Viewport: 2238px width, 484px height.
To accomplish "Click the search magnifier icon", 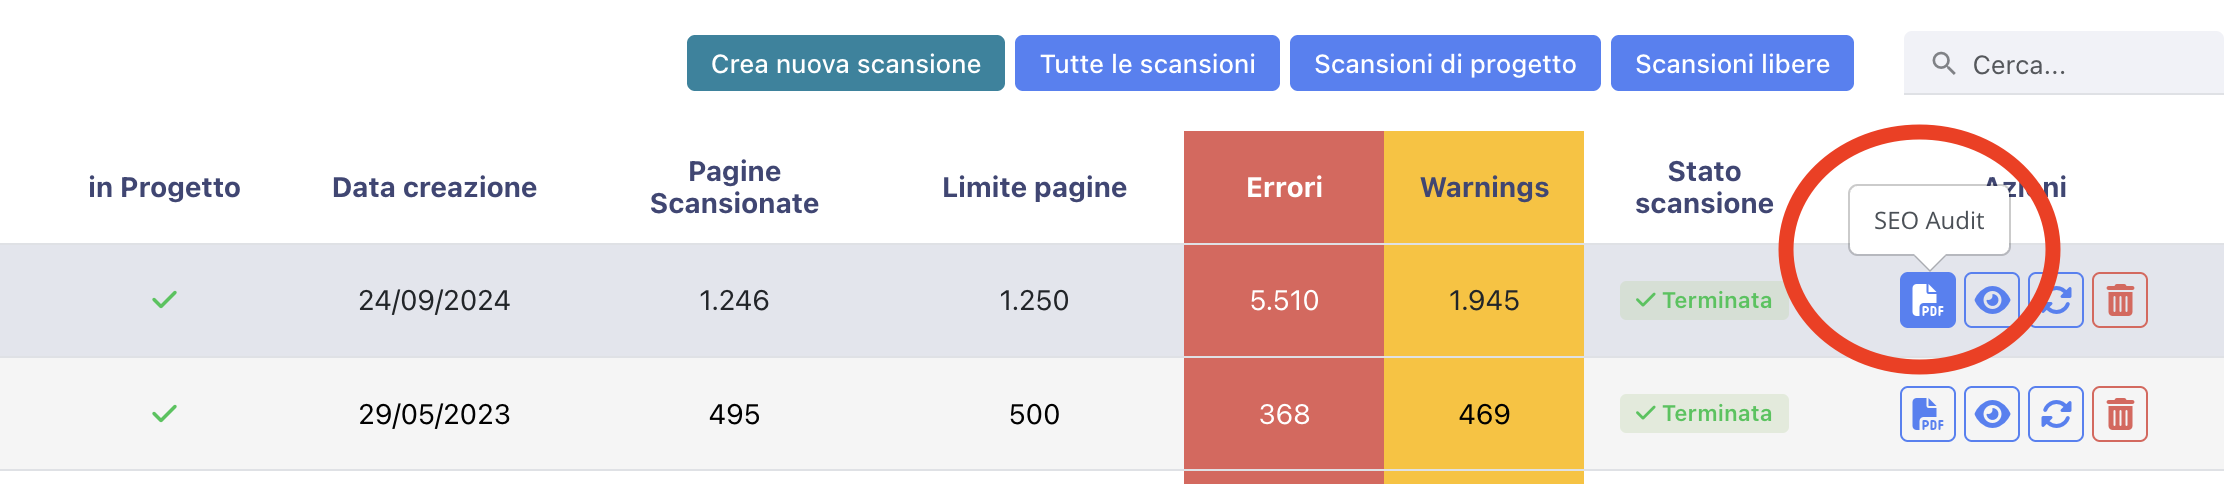I will click(x=1943, y=64).
